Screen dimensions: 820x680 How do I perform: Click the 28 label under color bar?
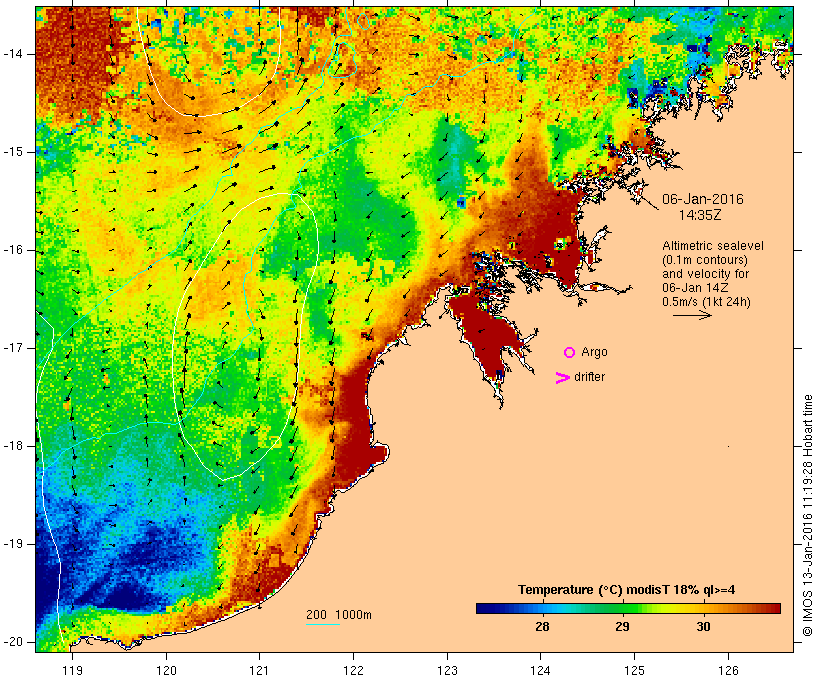pyautogui.click(x=542, y=626)
